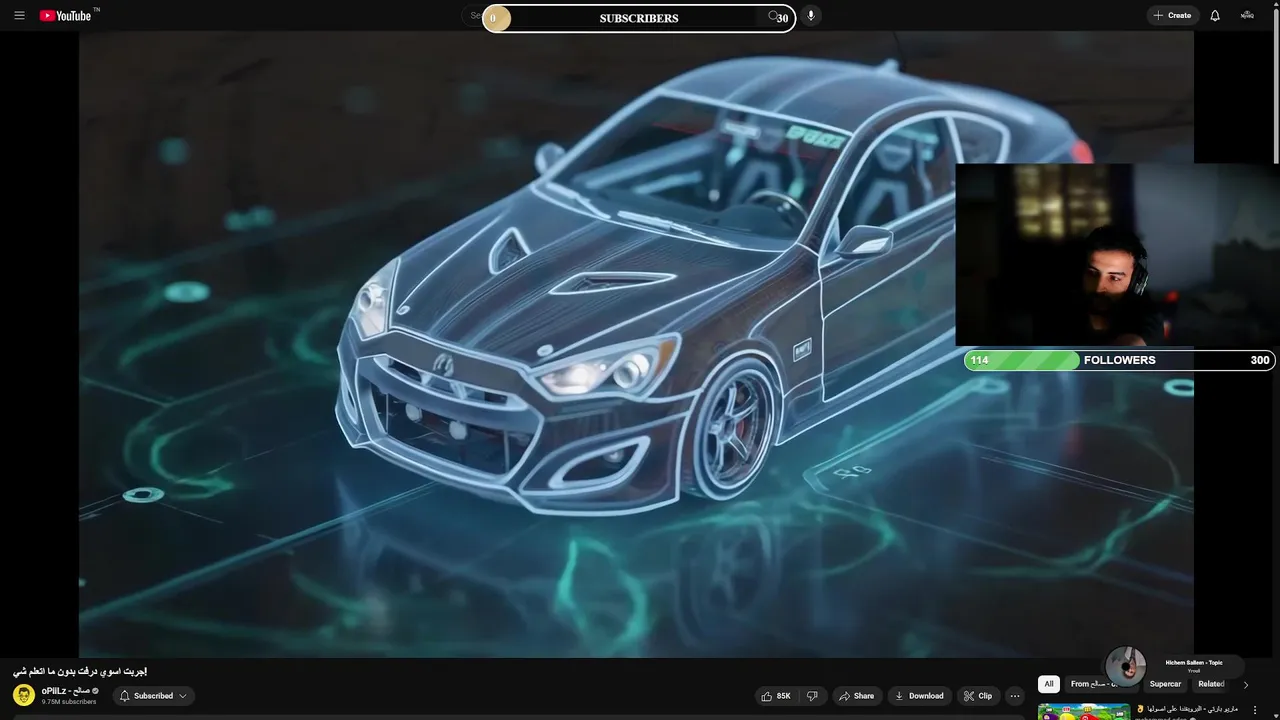1280x720 pixels.
Task: Click the 9.75M subscribers count text
Action: 69,702
